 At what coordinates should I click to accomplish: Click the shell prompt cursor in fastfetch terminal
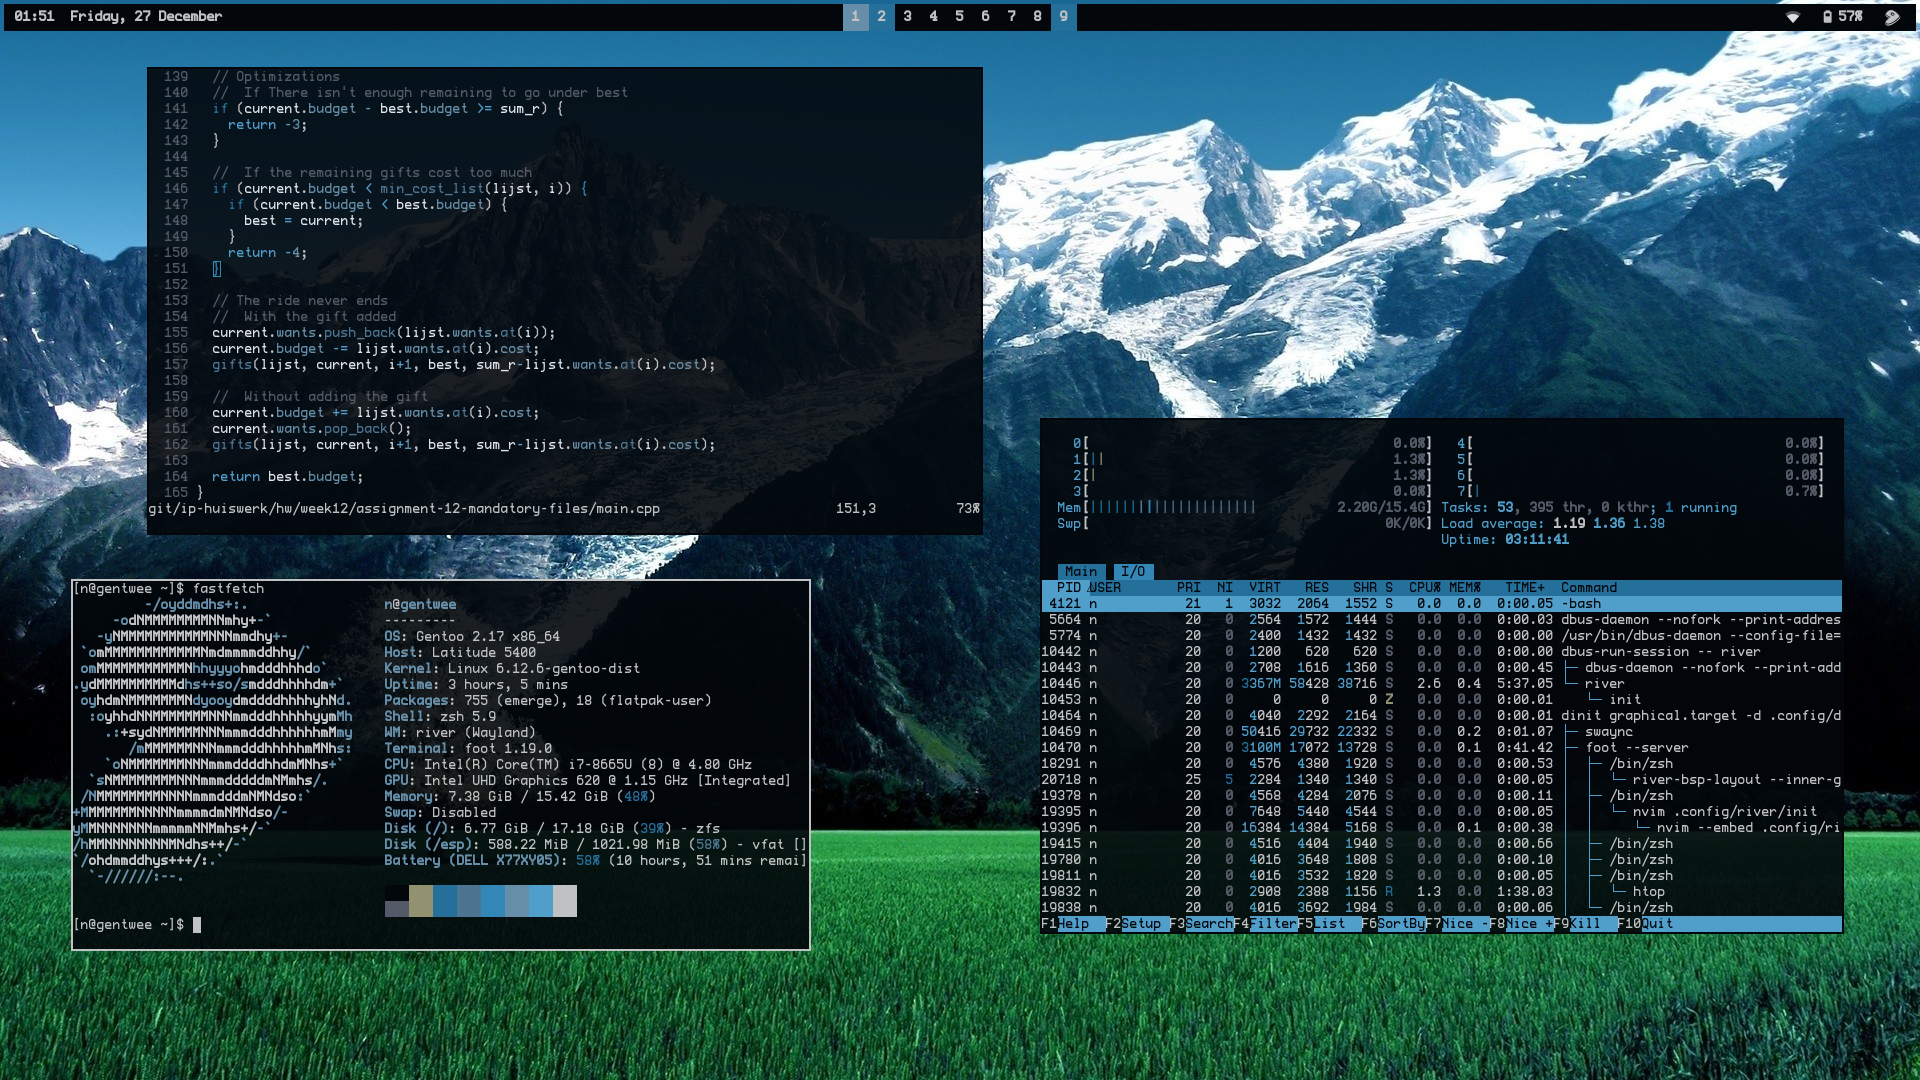(197, 925)
